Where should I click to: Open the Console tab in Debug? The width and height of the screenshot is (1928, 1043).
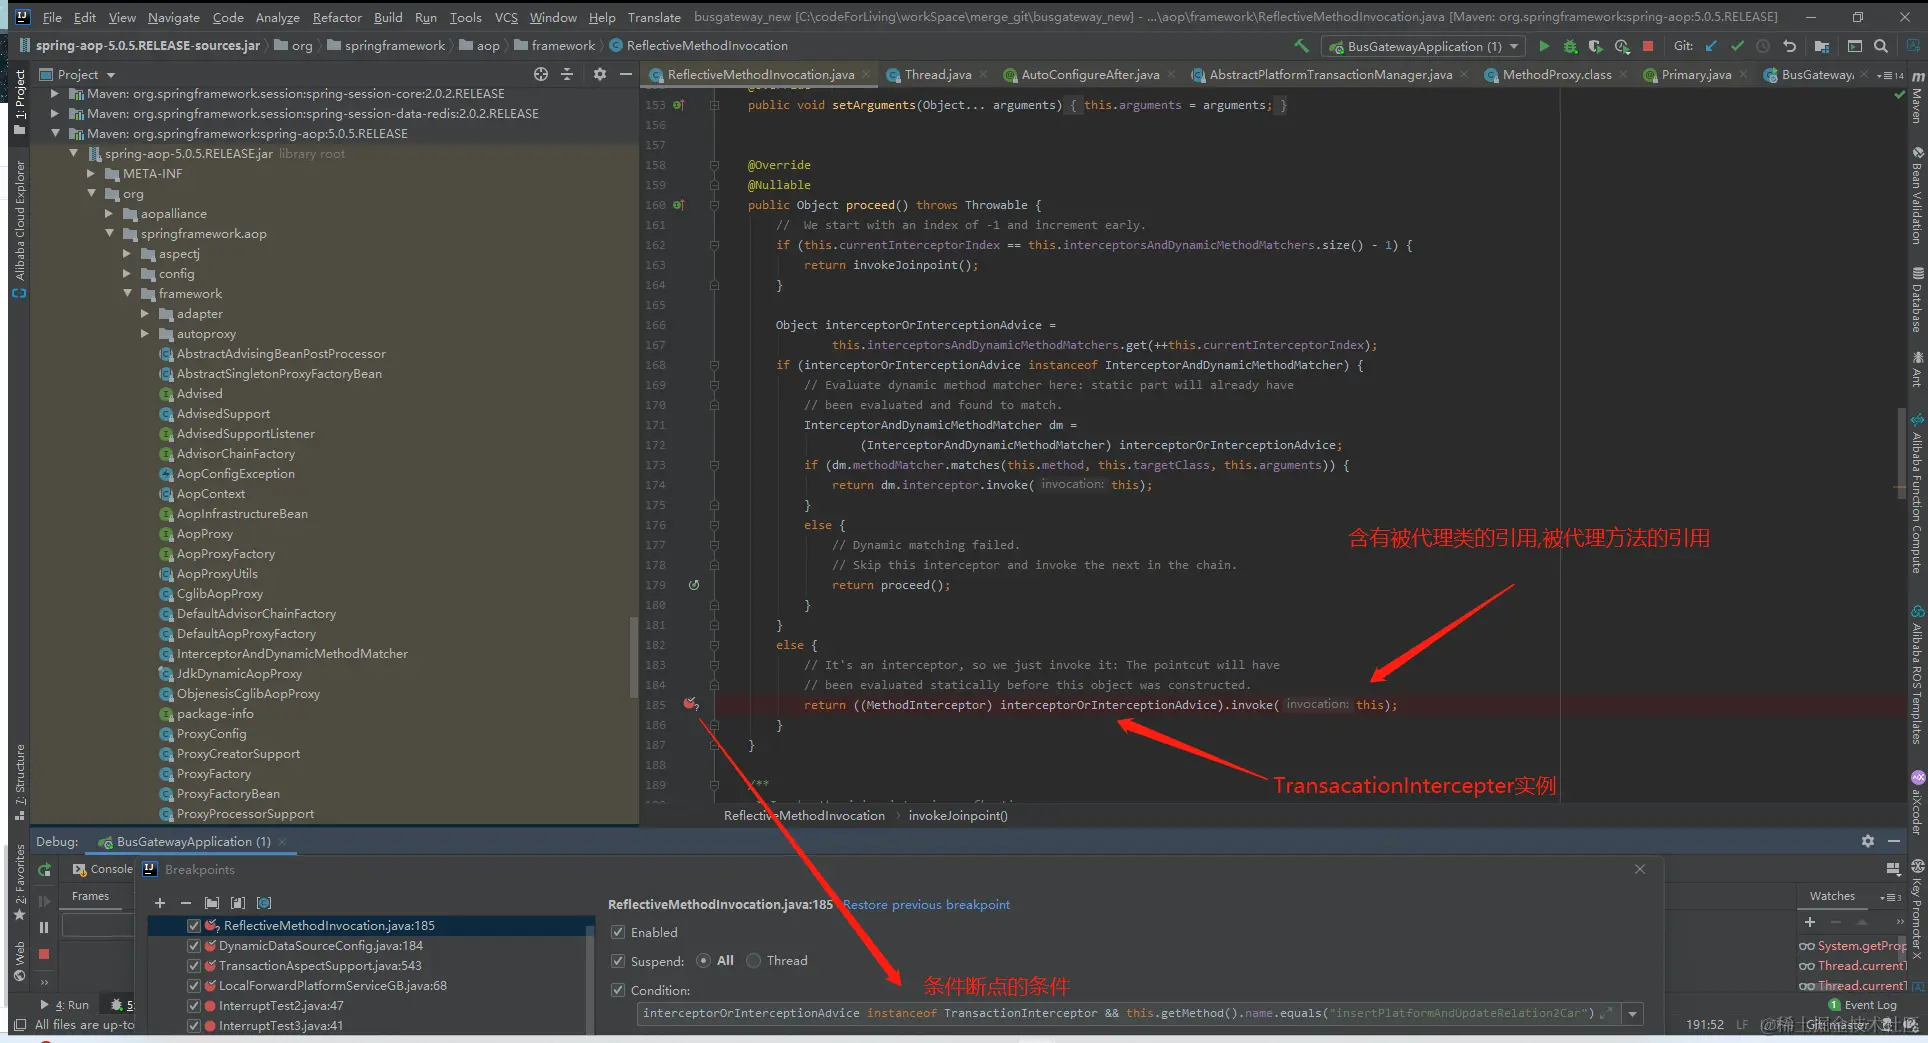[x=103, y=870]
